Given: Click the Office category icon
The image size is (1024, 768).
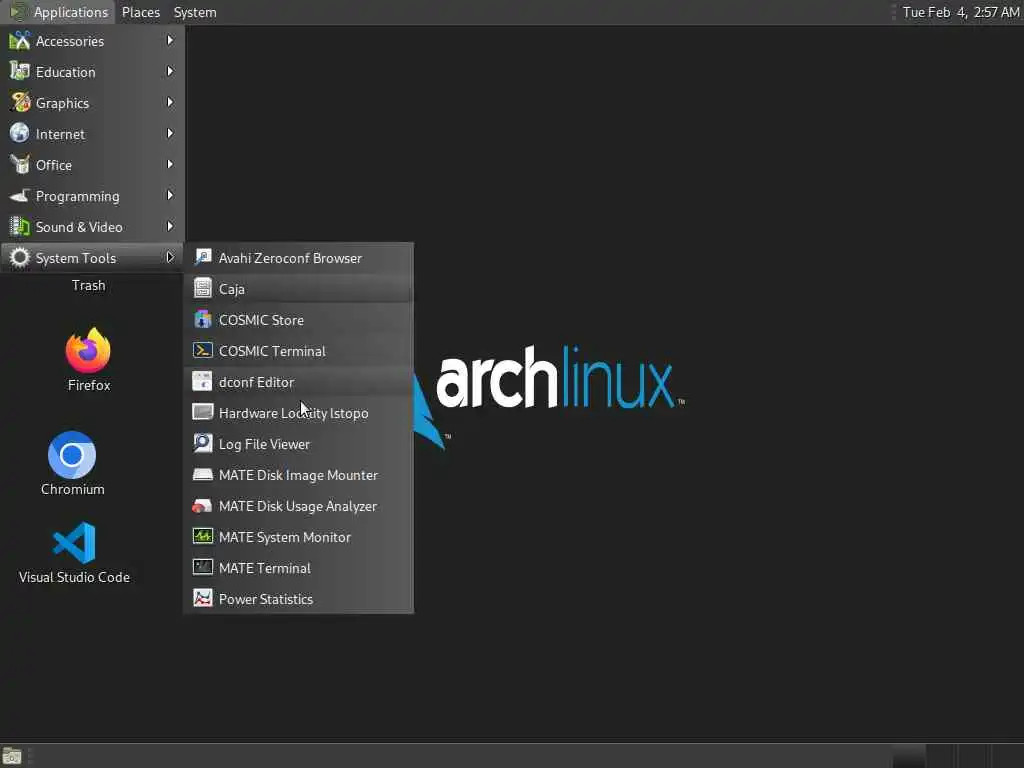Looking at the screenshot, I should (x=20, y=165).
